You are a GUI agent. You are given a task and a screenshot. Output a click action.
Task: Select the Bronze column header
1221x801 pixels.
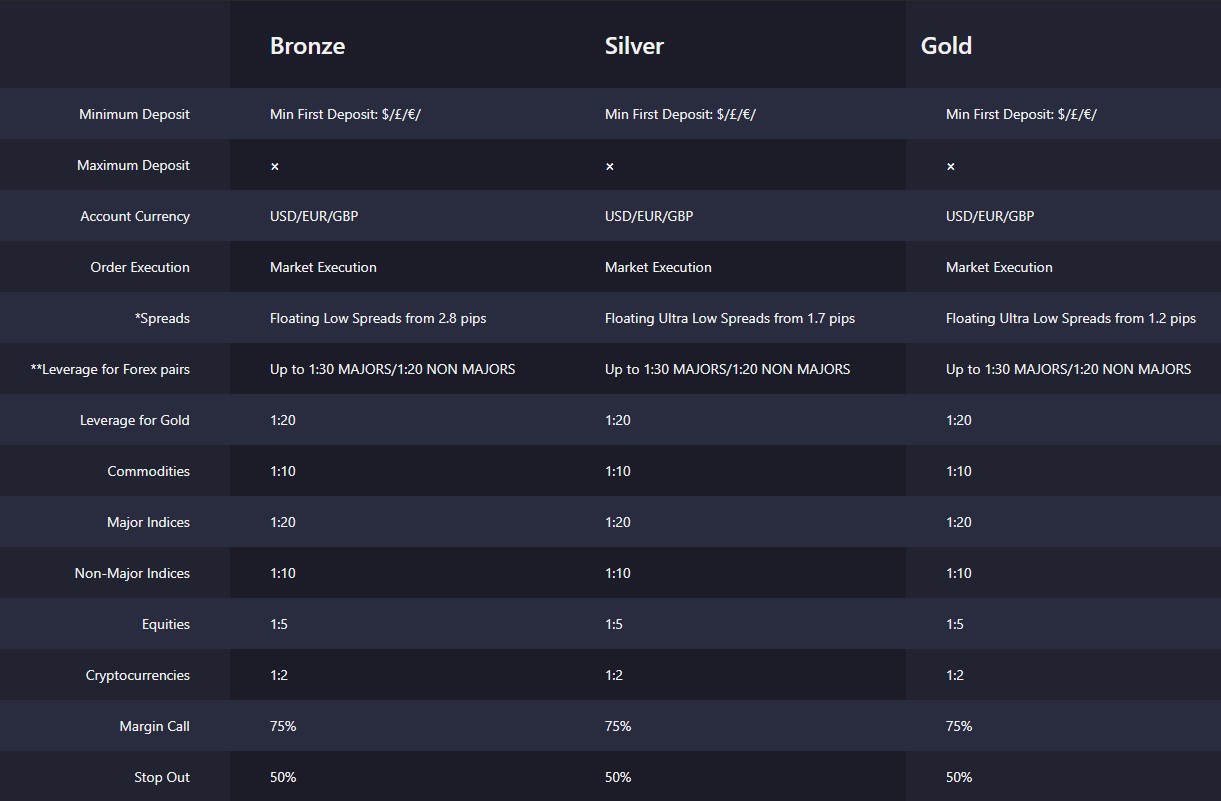[308, 46]
